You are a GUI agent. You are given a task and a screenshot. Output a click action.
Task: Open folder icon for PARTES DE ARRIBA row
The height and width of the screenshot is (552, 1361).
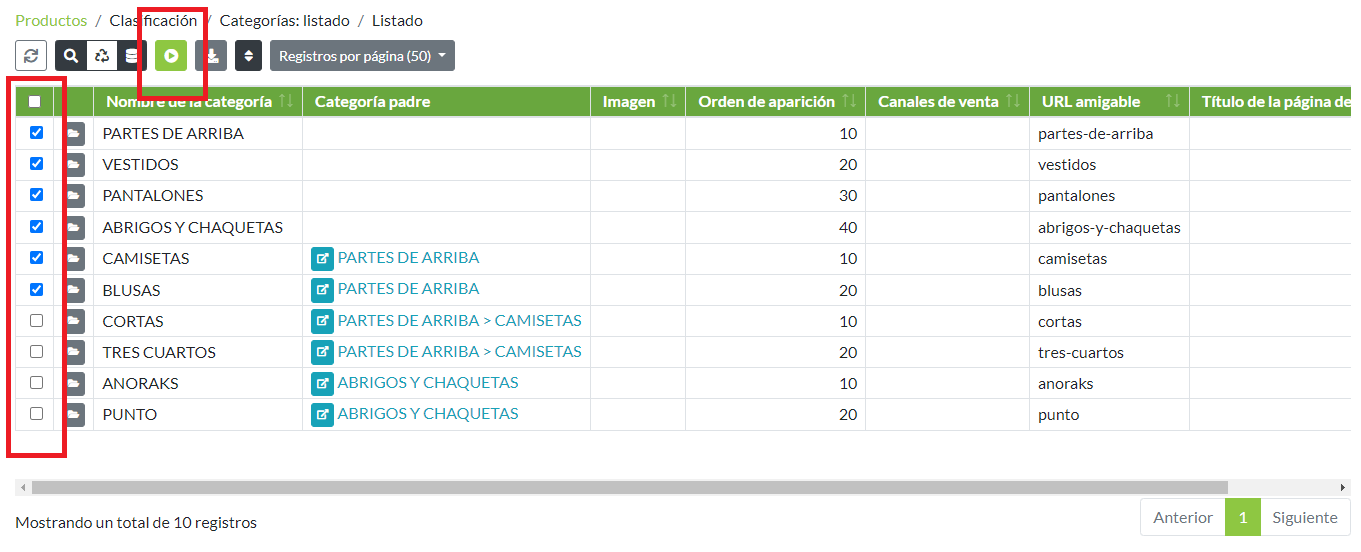(x=74, y=134)
